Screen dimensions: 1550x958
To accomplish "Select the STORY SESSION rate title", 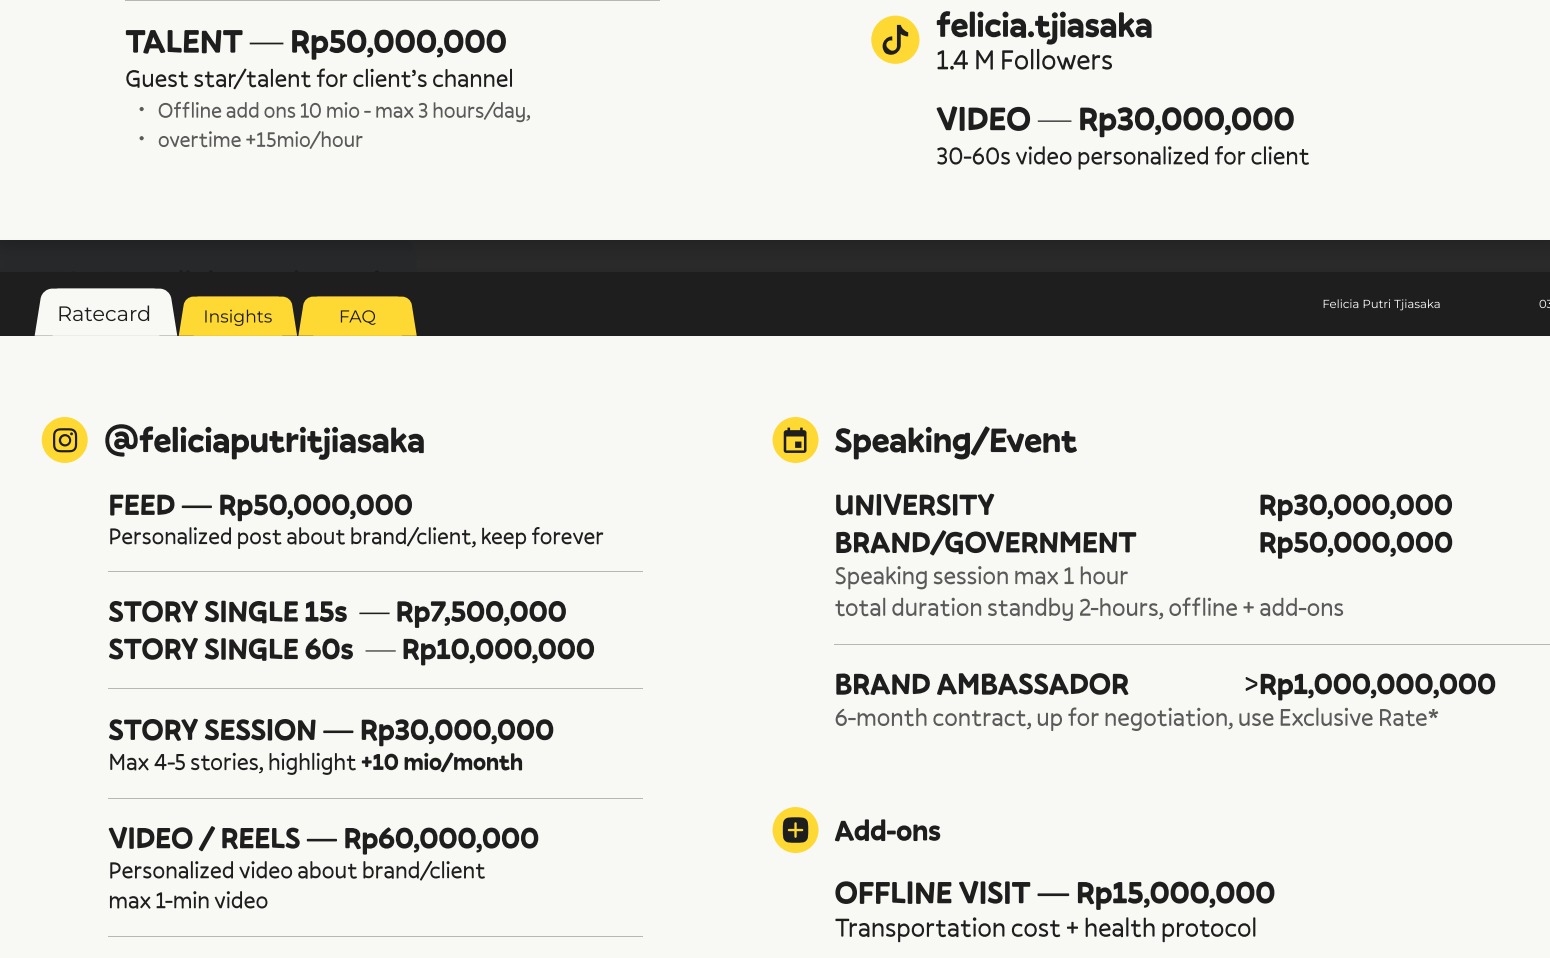I will click(x=330, y=730).
